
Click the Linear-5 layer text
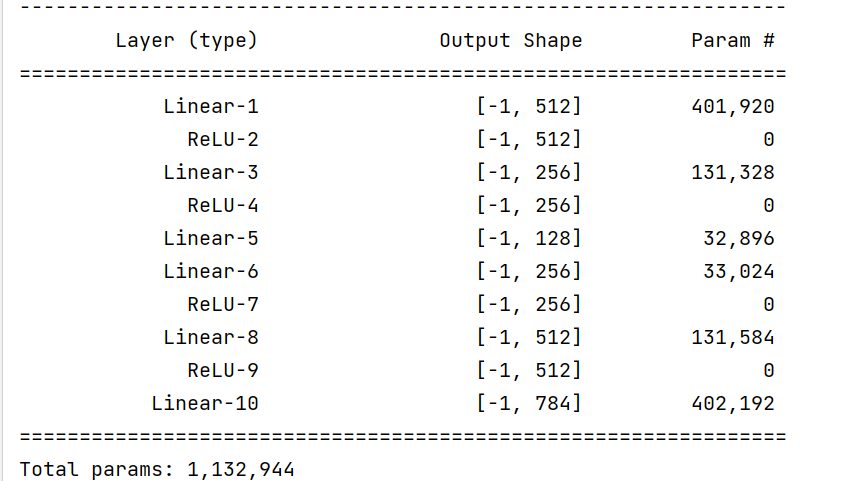pos(210,238)
